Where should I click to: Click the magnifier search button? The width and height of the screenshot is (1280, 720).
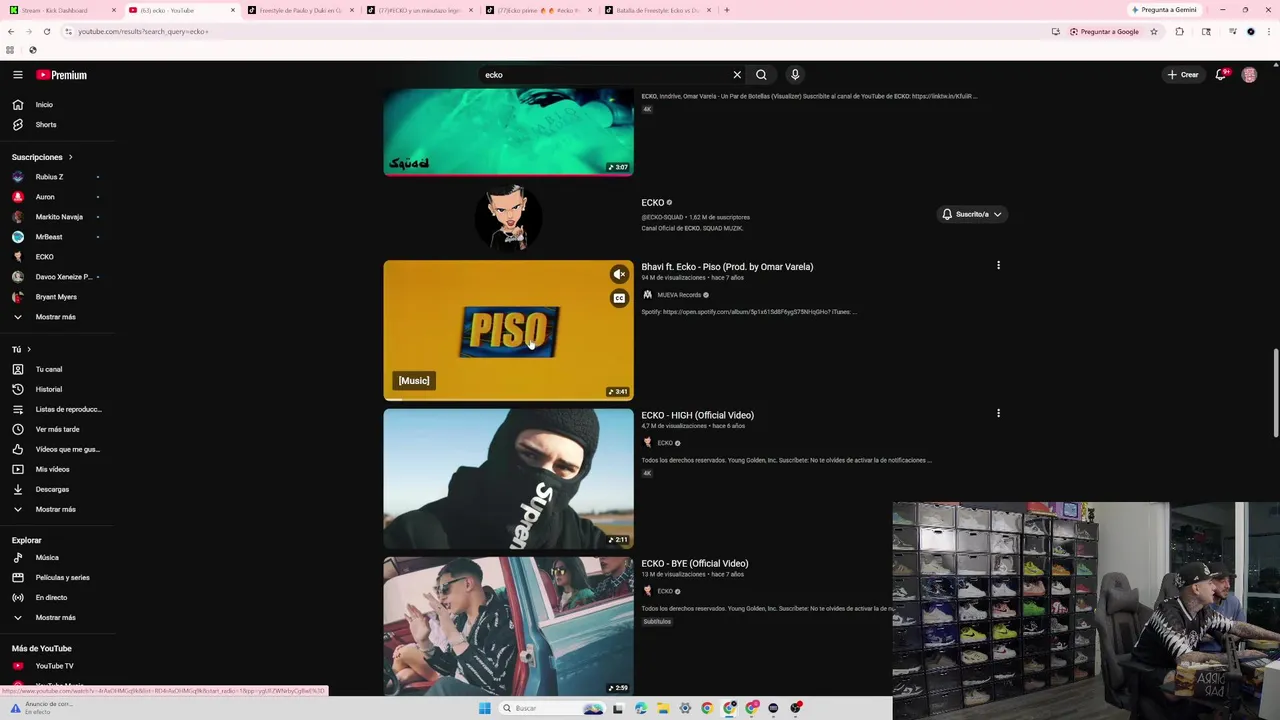click(x=761, y=75)
